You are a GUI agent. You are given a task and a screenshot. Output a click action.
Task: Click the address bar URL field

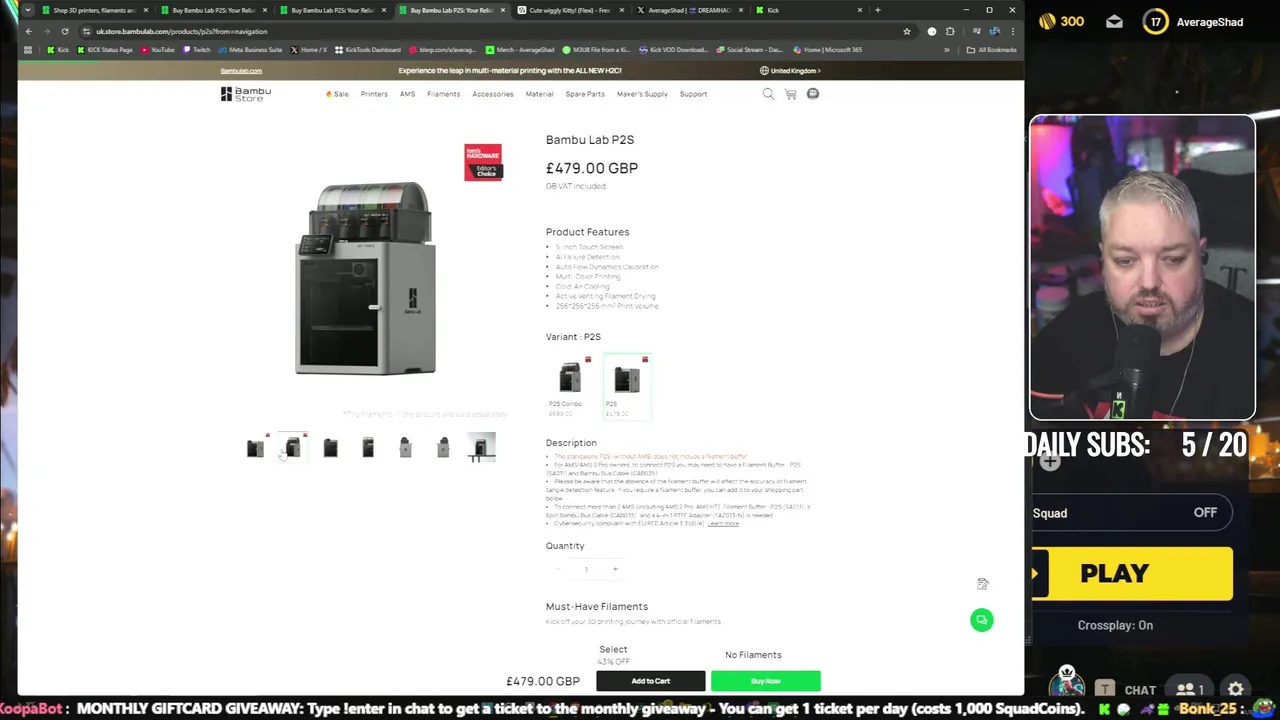point(490,31)
